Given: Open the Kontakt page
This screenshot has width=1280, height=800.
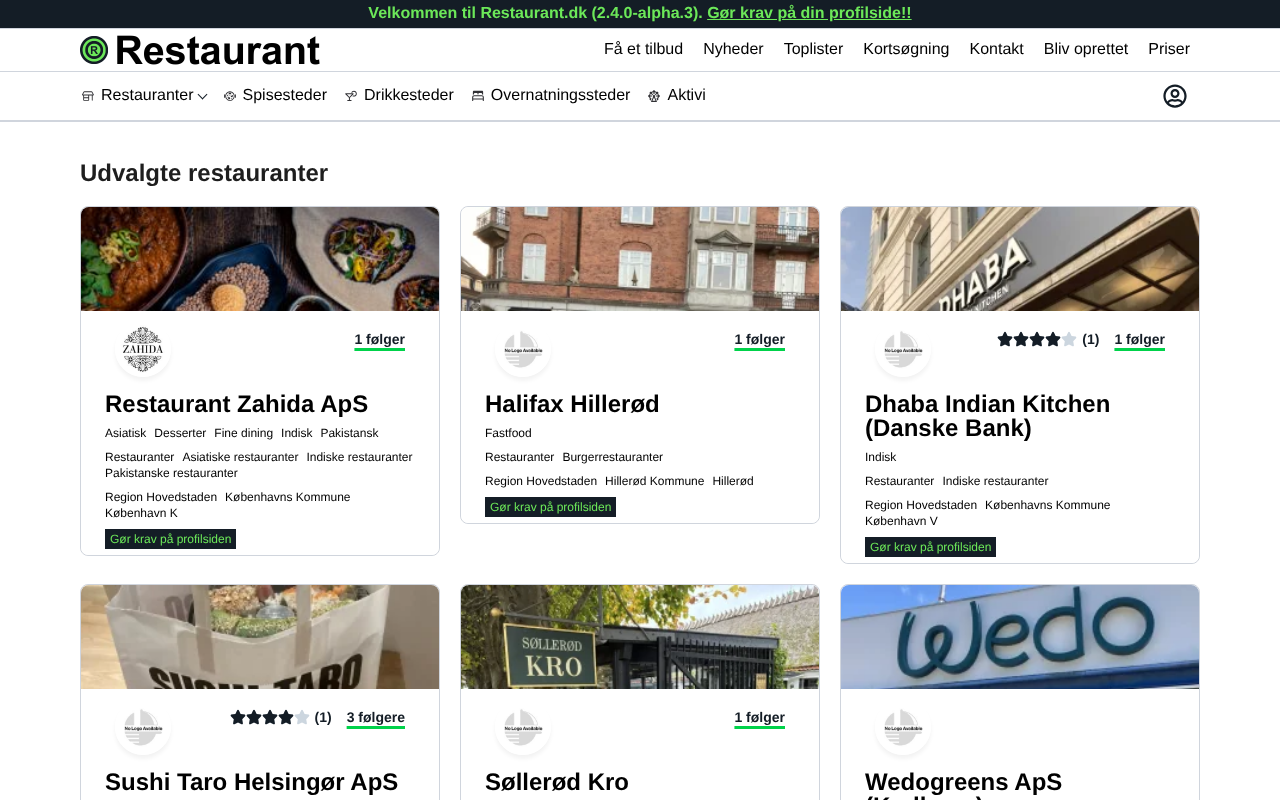Looking at the screenshot, I should pos(997,49).
